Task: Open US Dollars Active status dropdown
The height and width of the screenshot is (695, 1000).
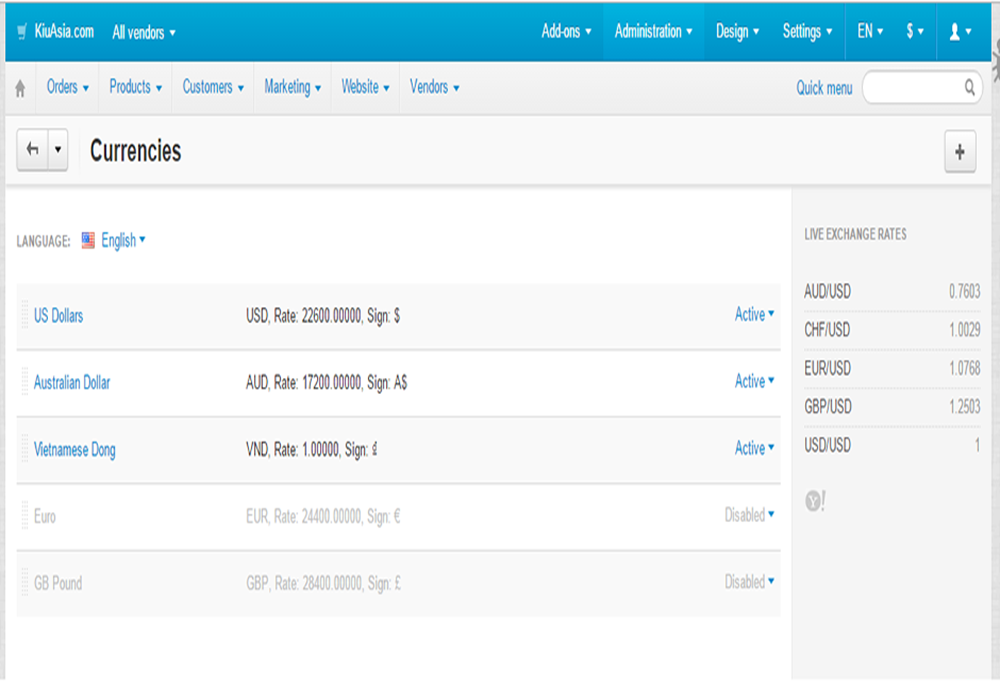Action: coord(754,314)
